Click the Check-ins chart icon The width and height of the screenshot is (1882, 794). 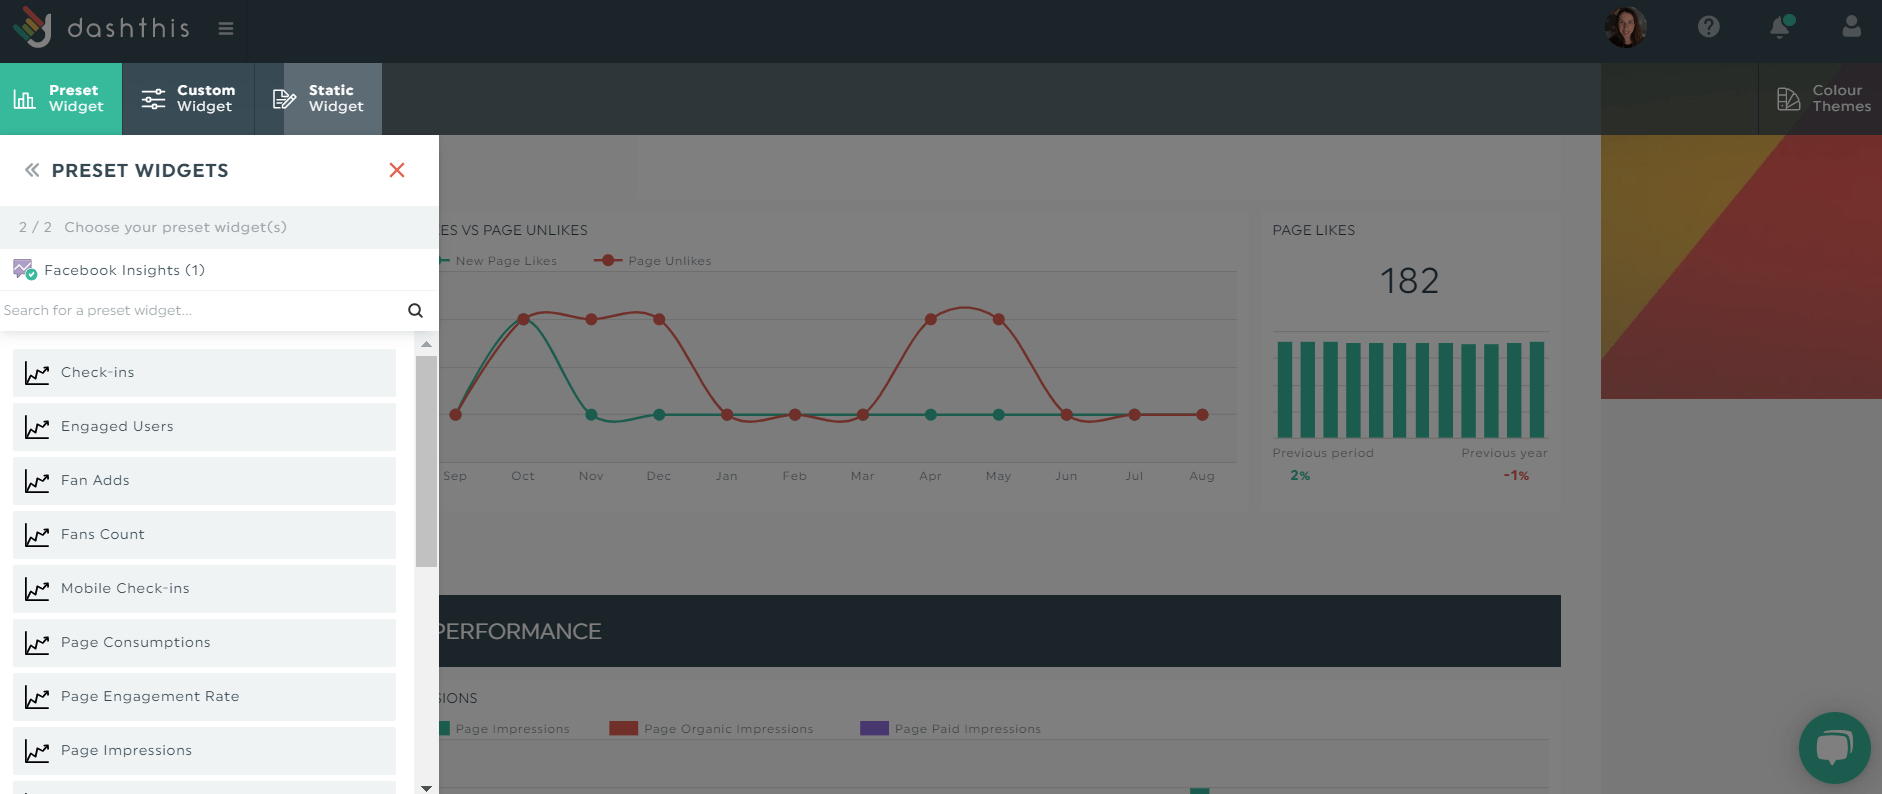coord(37,373)
